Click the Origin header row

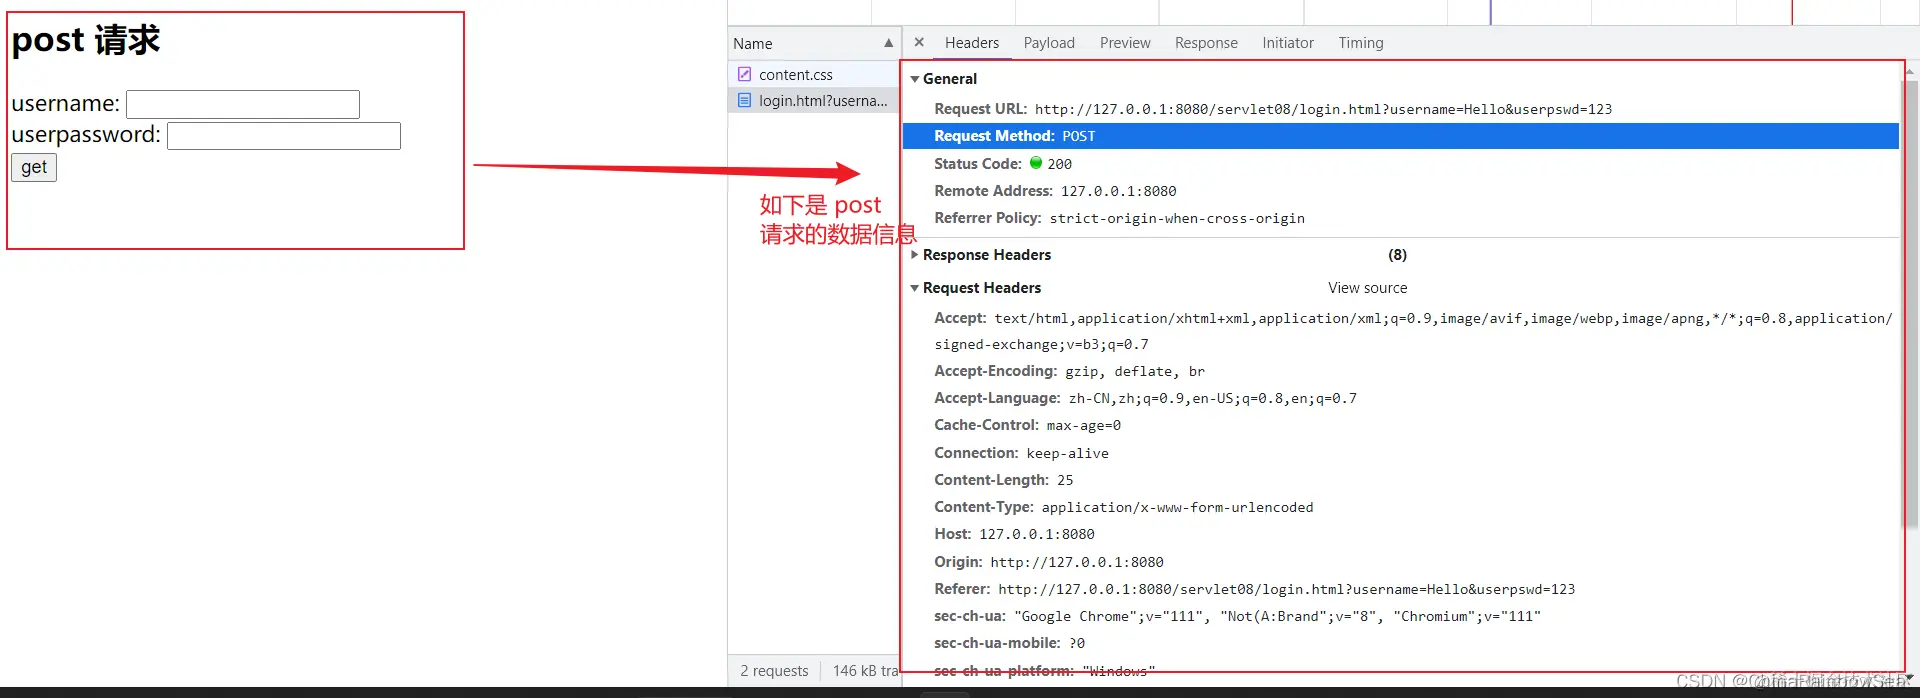tap(1400, 562)
